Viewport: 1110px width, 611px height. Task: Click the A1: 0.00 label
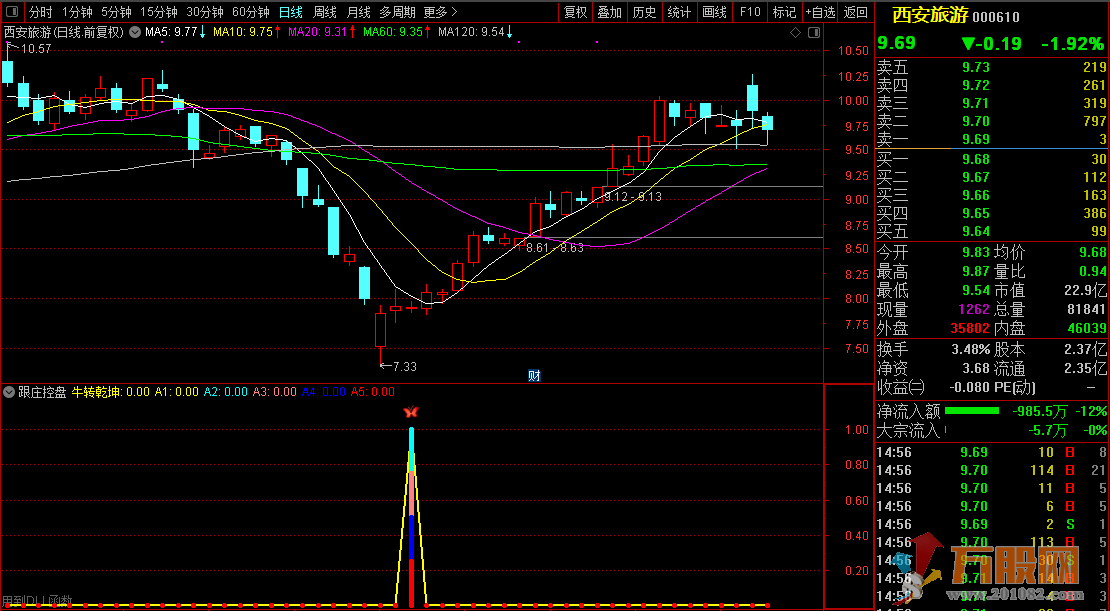pos(177,392)
